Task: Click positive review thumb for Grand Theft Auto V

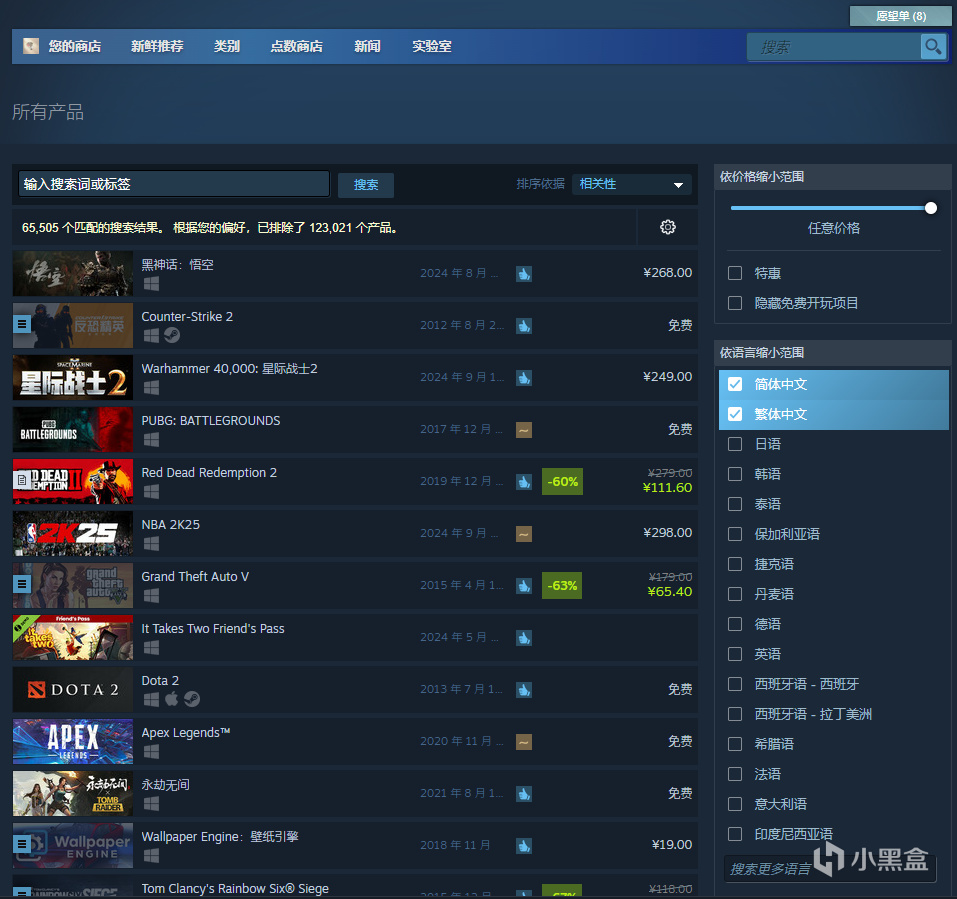Action: click(x=524, y=585)
